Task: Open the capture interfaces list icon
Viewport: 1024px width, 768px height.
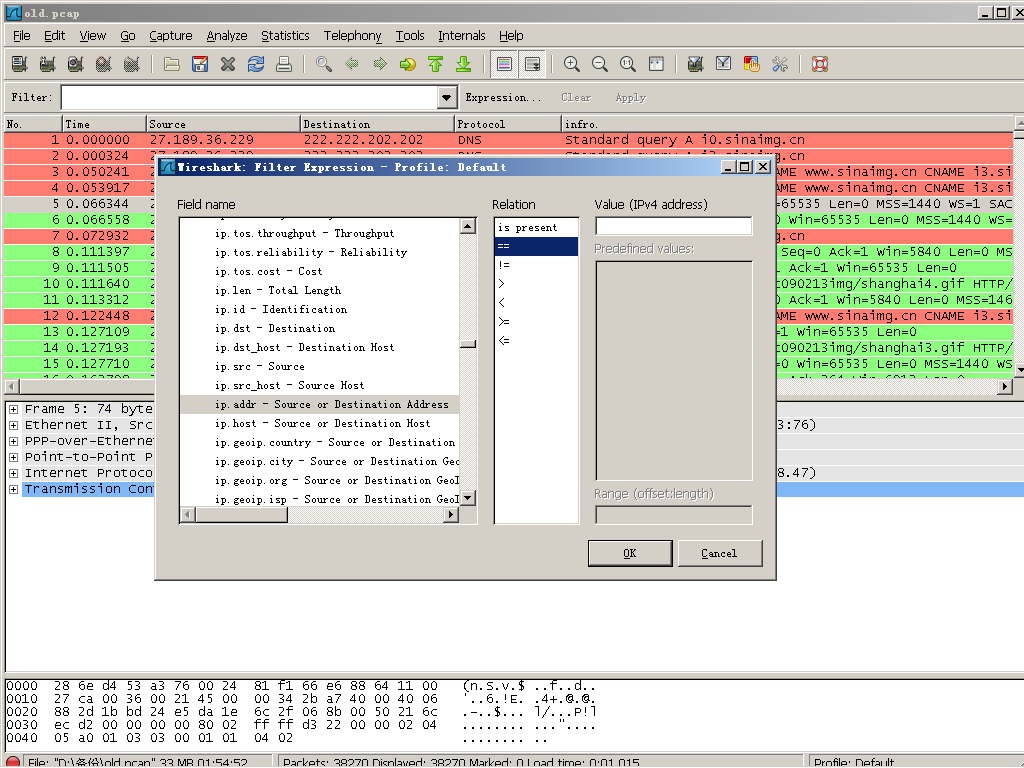Action: (x=20, y=64)
